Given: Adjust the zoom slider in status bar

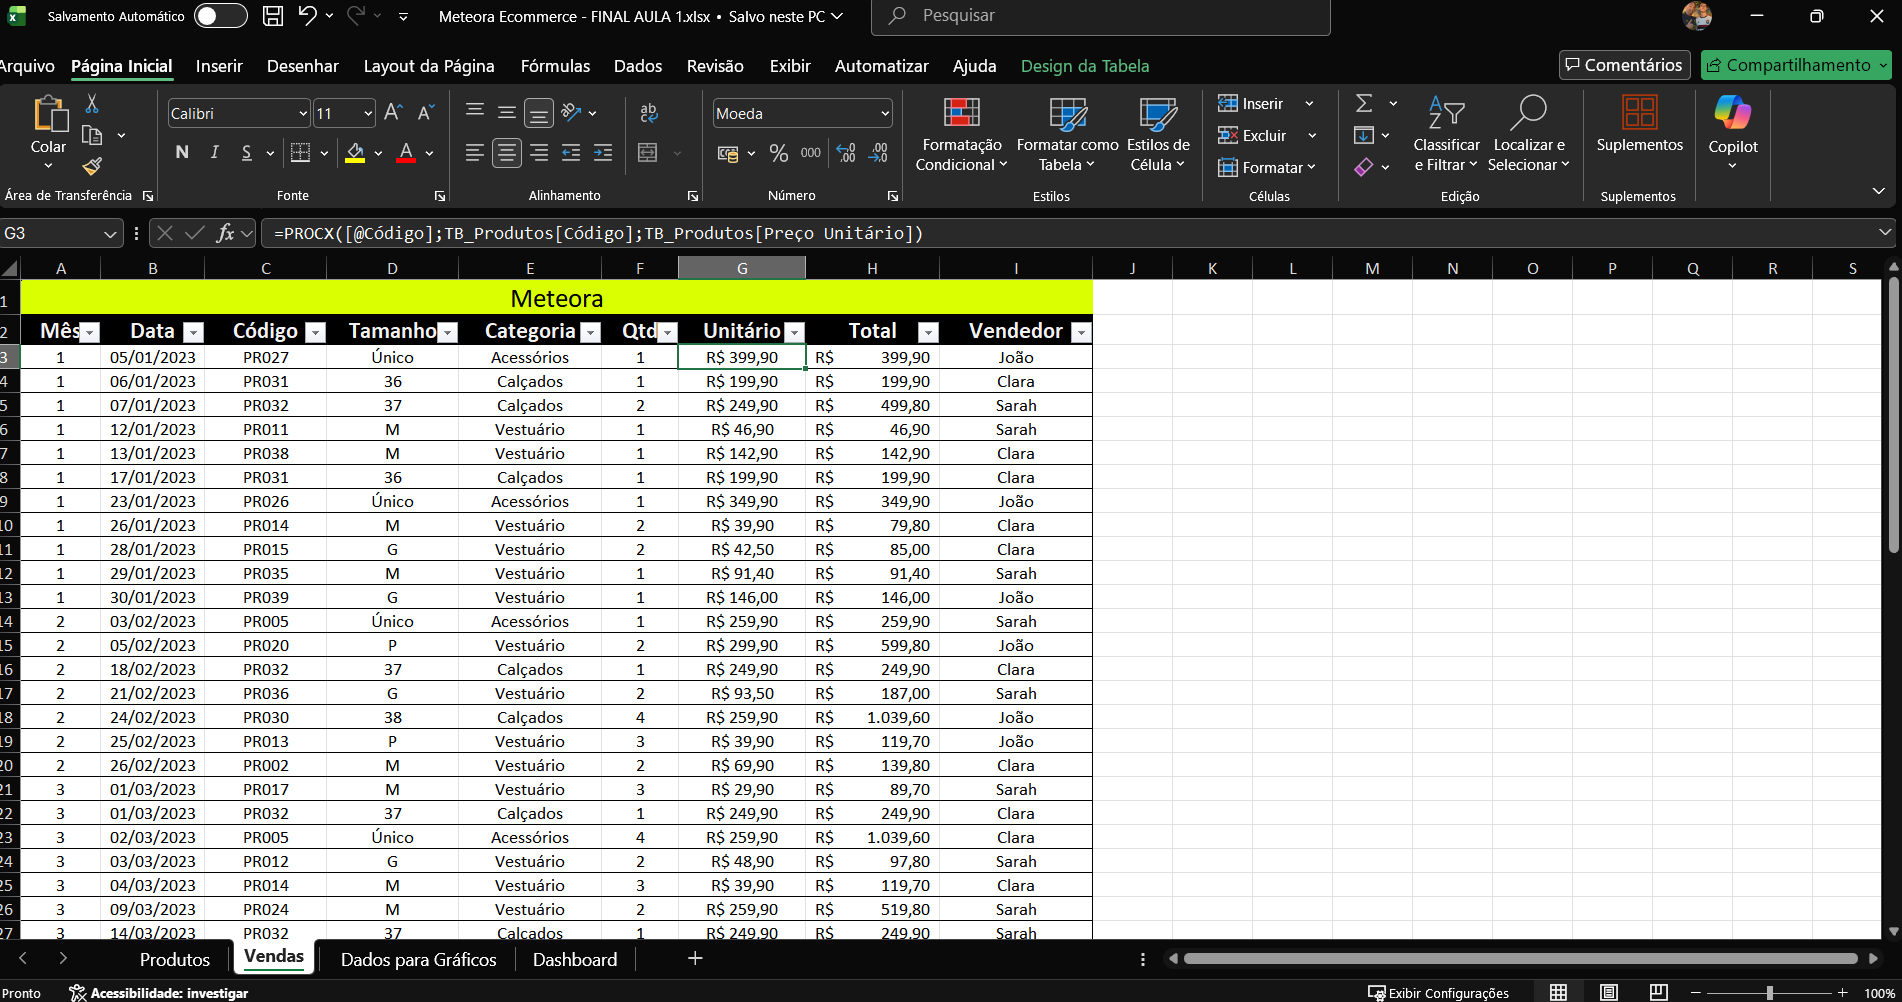Looking at the screenshot, I should point(1769,992).
